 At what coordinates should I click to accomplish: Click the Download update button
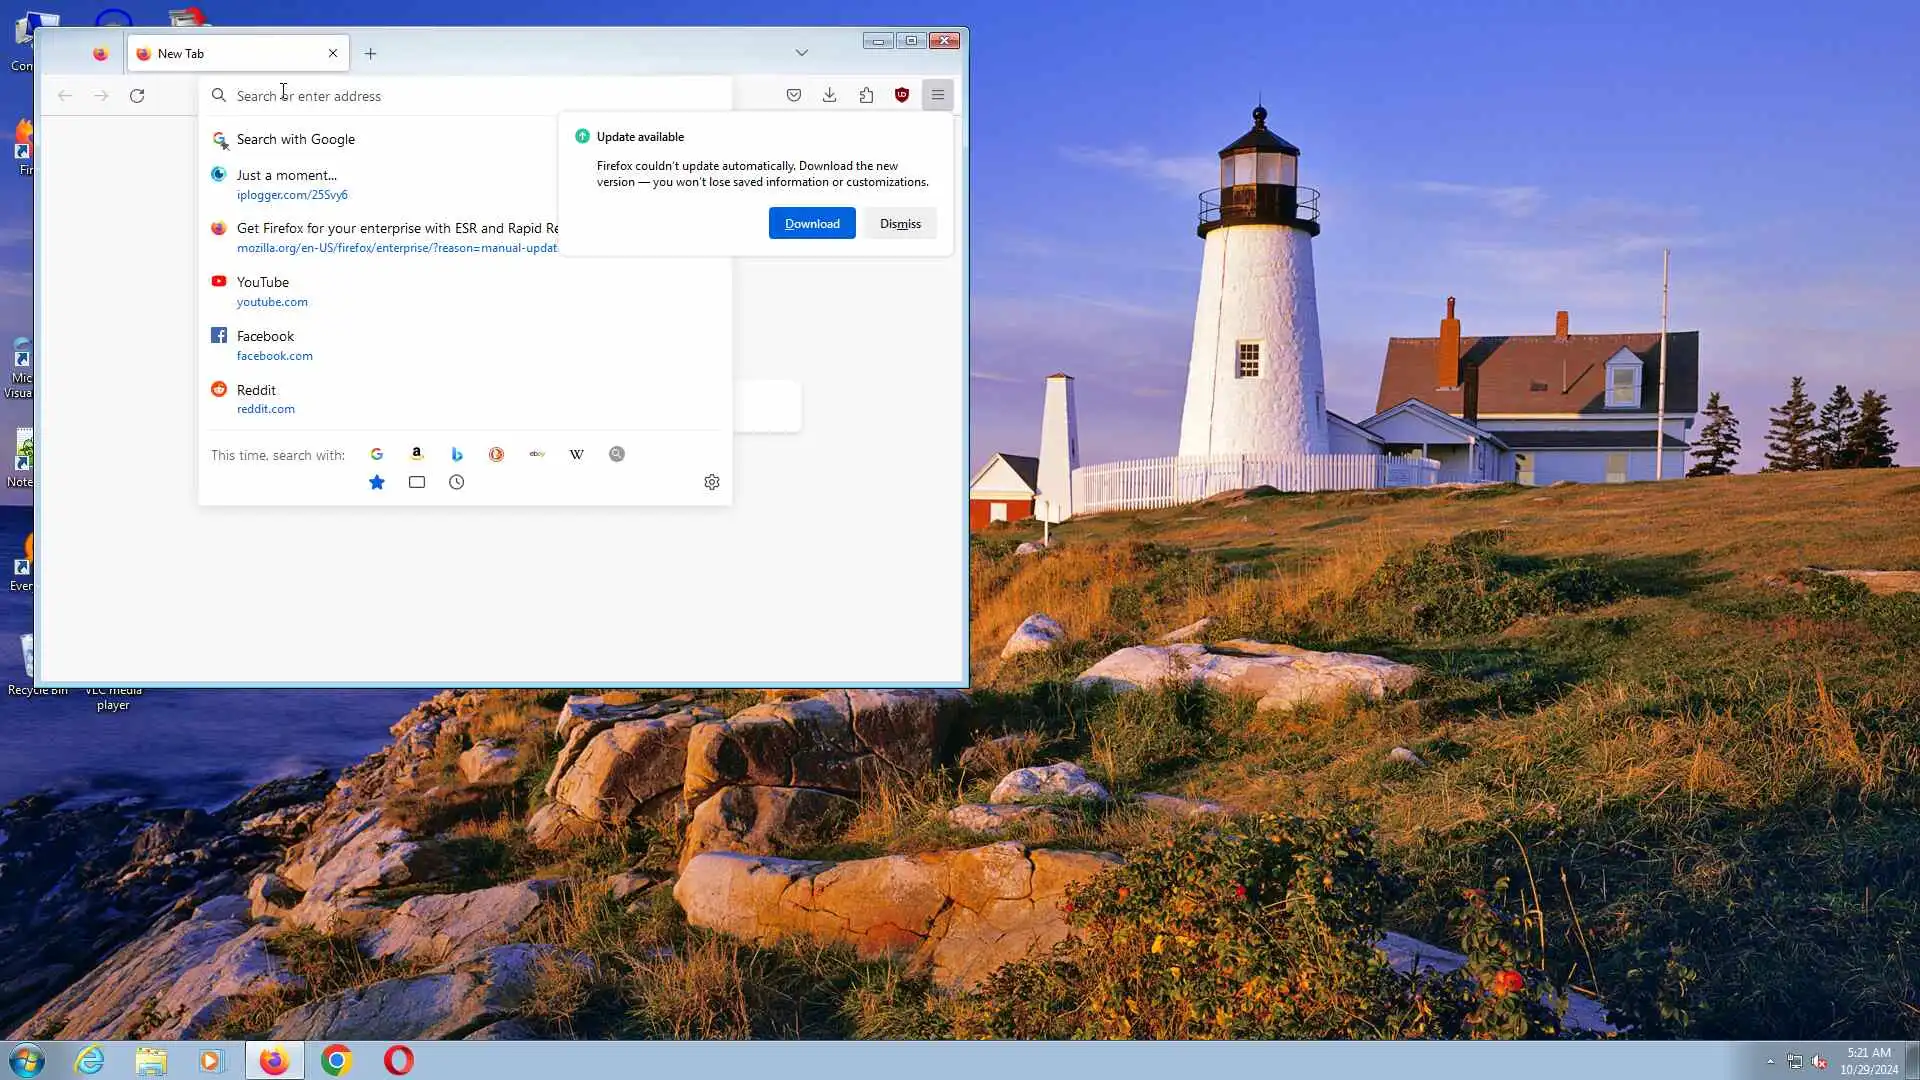click(812, 223)
